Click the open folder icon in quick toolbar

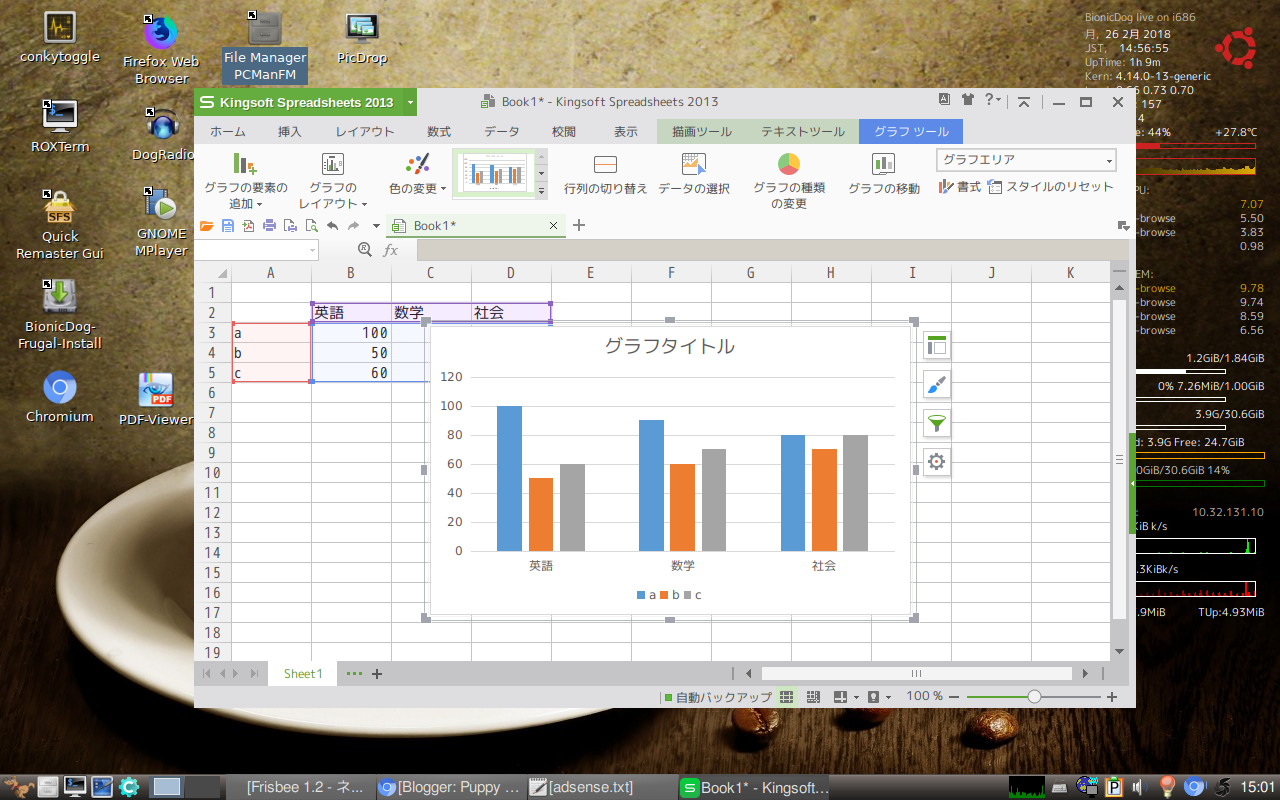(x=207, y=226)
